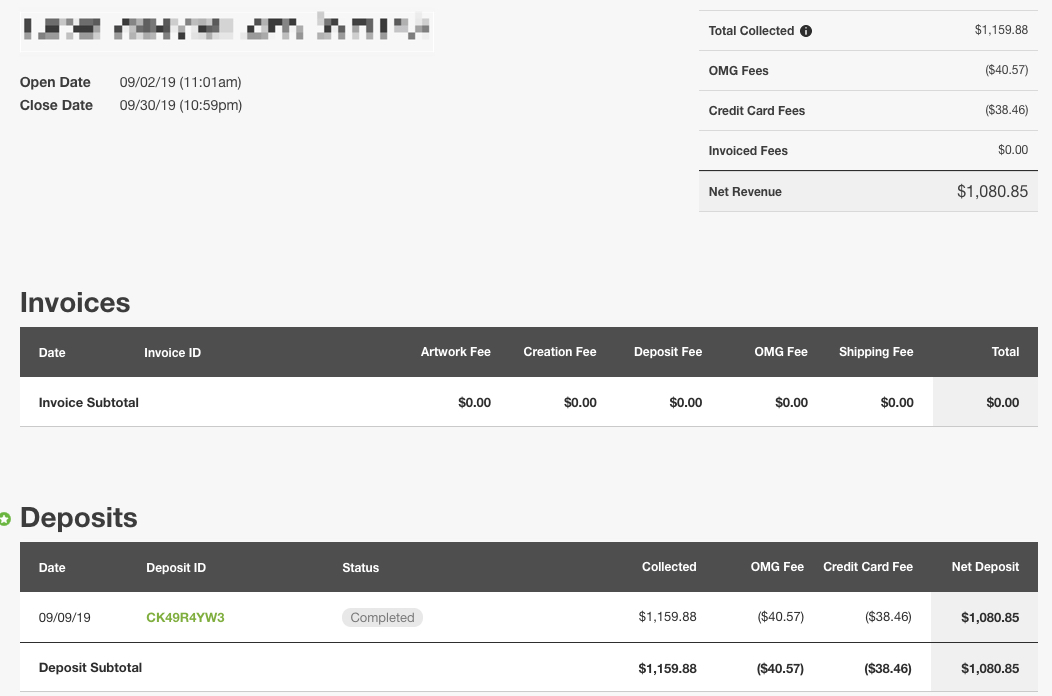This screenshot has width=1052, height=696.
Task: Open deposit ID CK49R4YW3 link
Action: coord(185,617)
